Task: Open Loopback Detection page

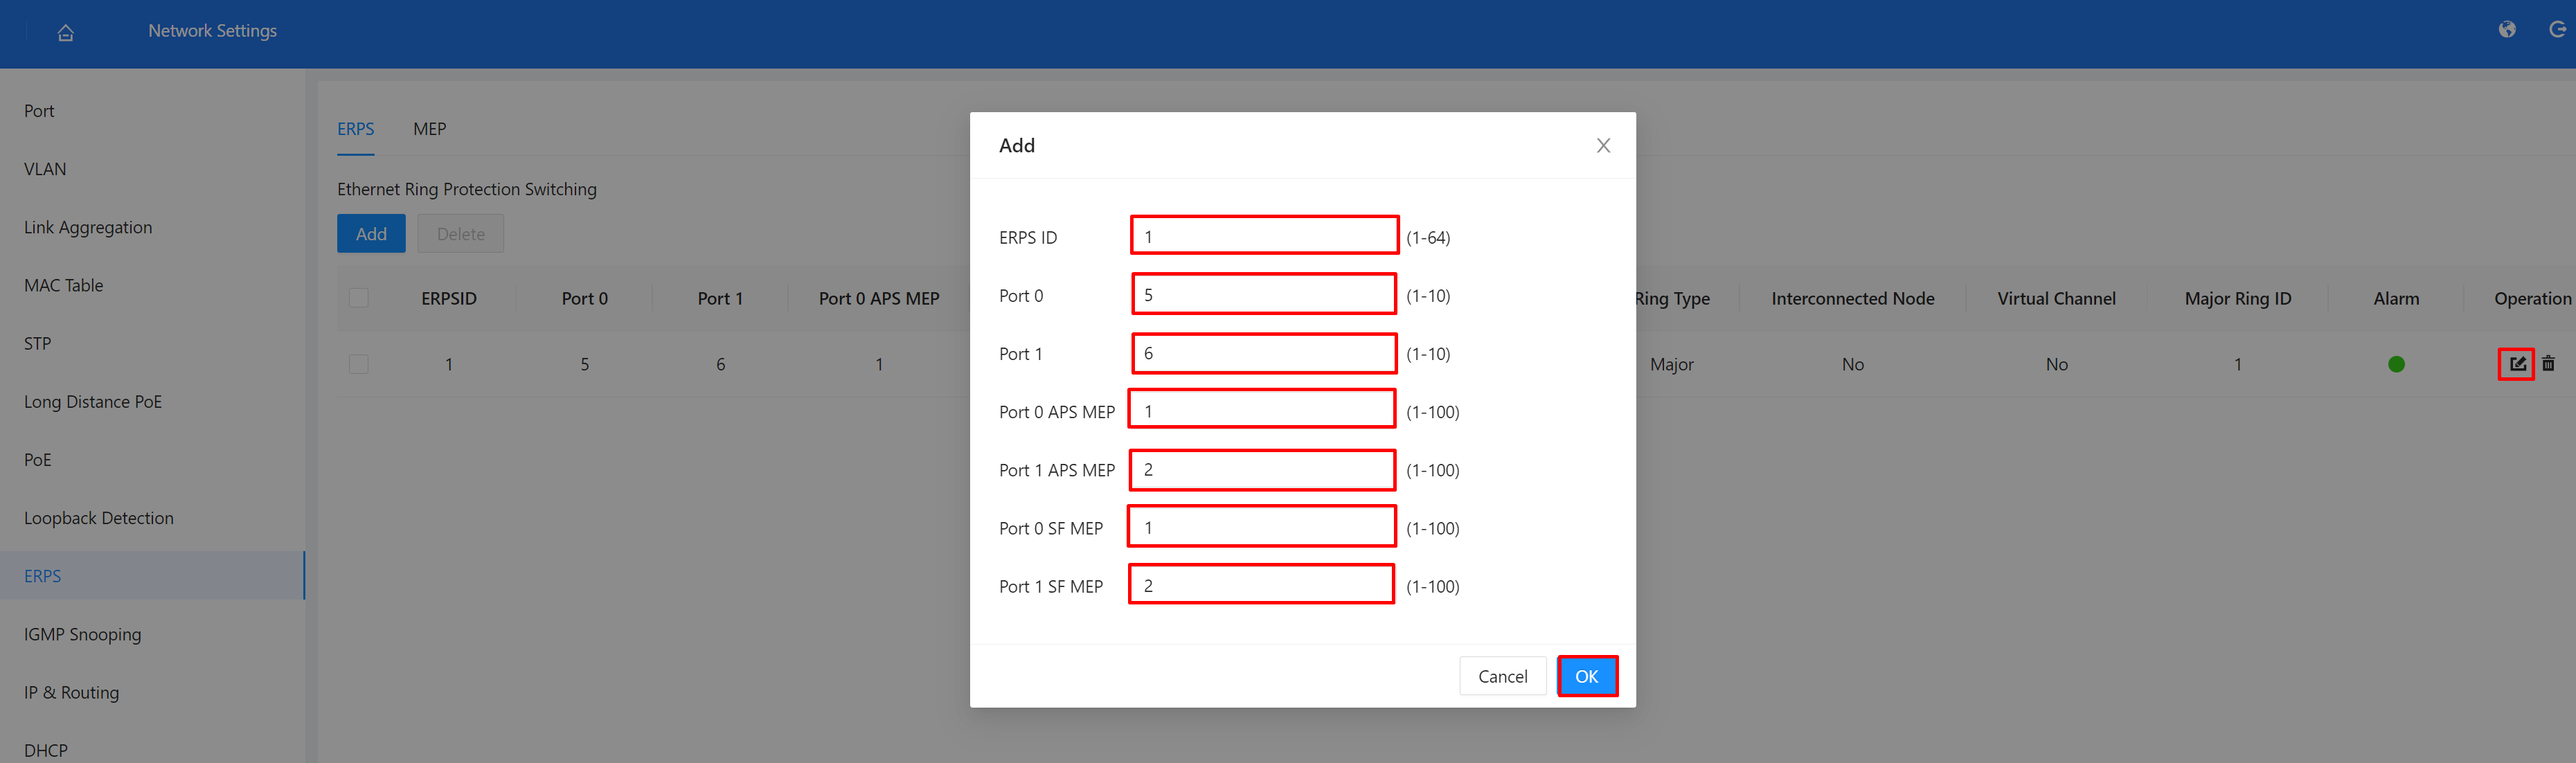Action: click(x=98, y=518)
